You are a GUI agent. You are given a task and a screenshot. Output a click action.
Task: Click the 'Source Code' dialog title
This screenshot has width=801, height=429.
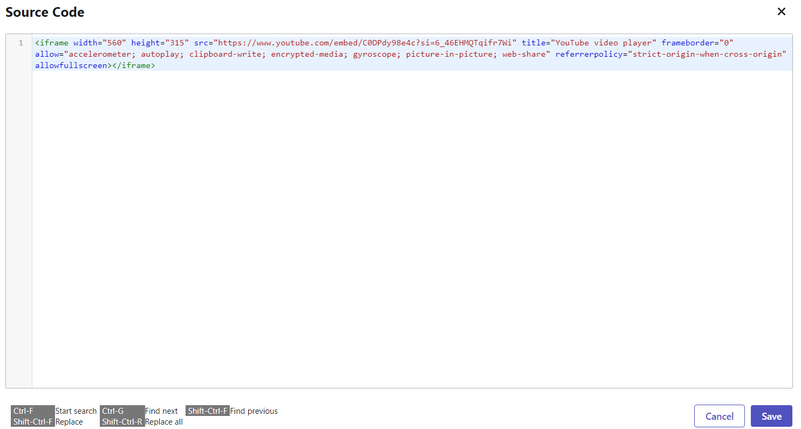click(x=45, y=12)
